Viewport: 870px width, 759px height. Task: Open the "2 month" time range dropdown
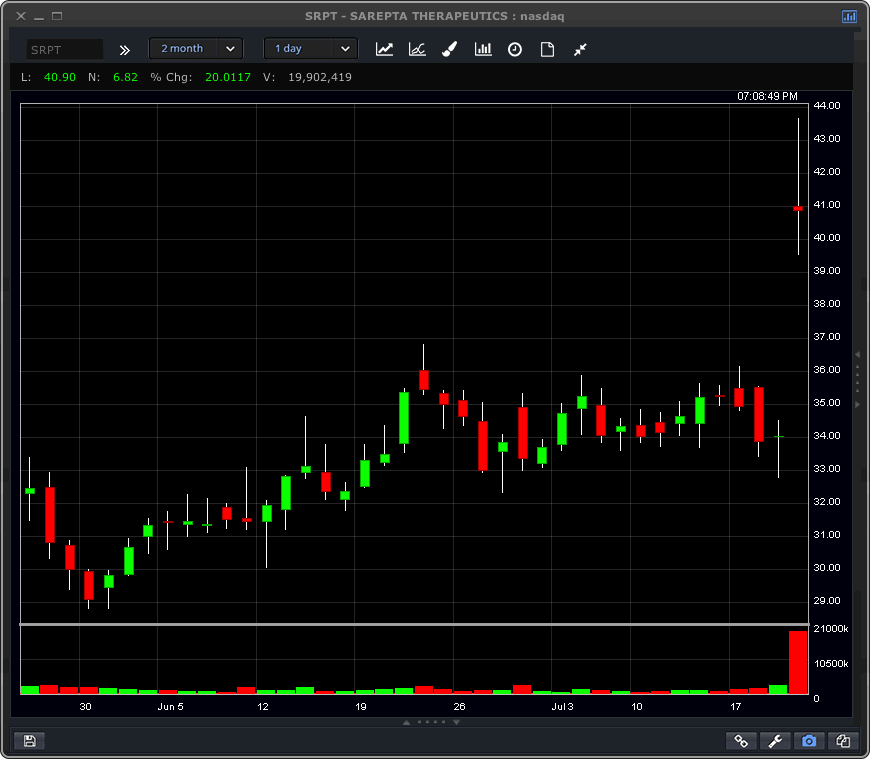click(x=196, y=49)
